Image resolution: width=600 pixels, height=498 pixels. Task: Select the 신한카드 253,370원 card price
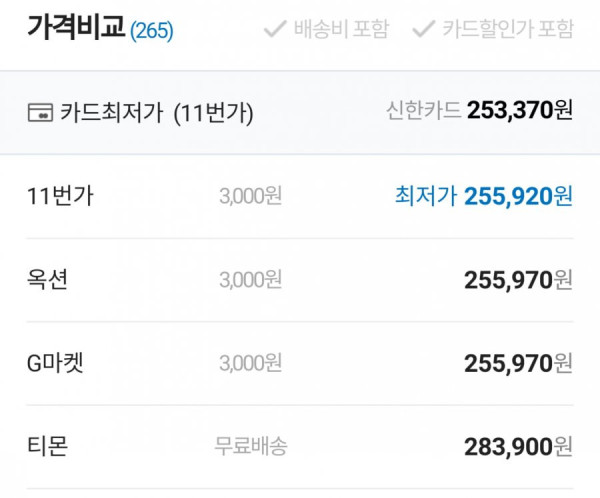[x=479, y=111]
